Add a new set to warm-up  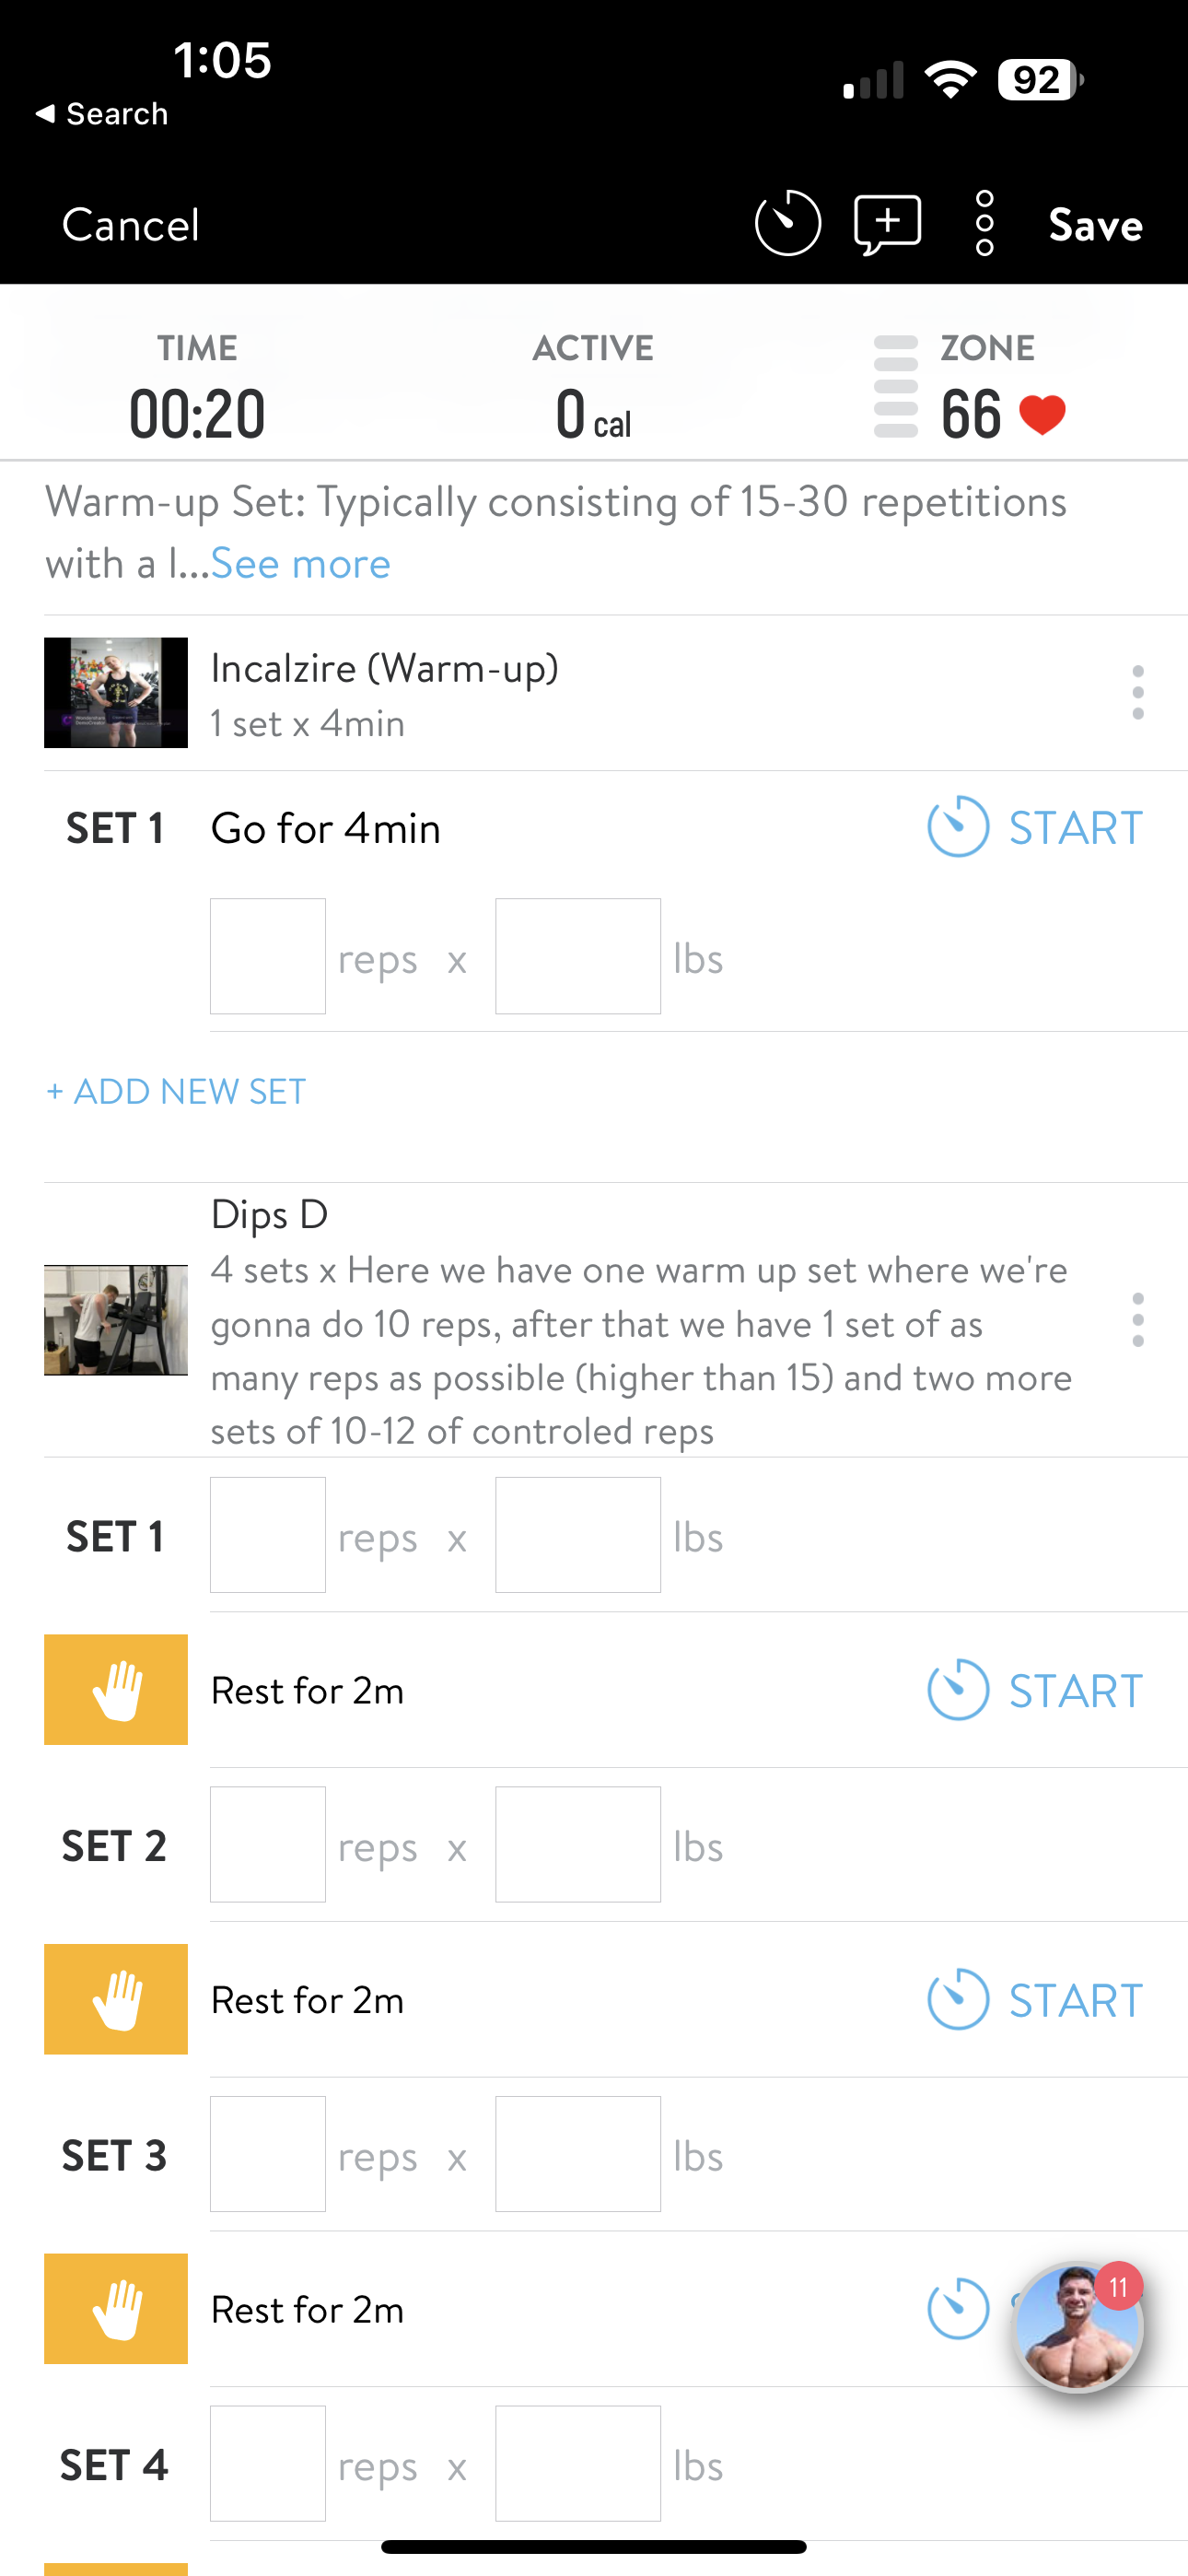pyautogui.click(x=176, y=1091)
